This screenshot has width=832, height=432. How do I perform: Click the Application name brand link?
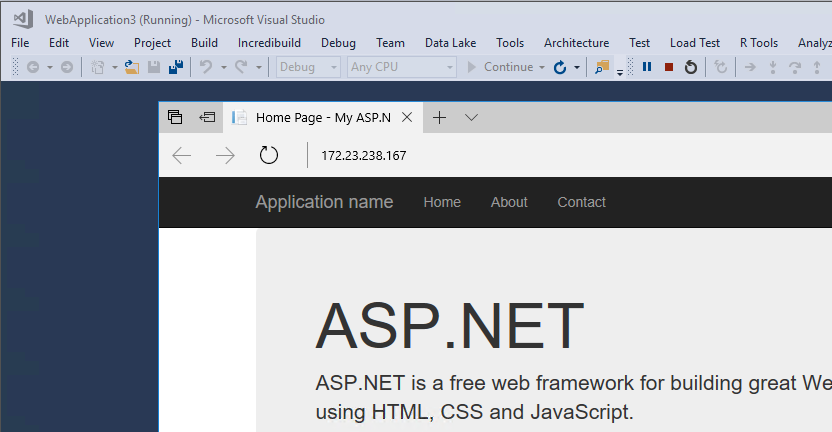pos(324,202)
